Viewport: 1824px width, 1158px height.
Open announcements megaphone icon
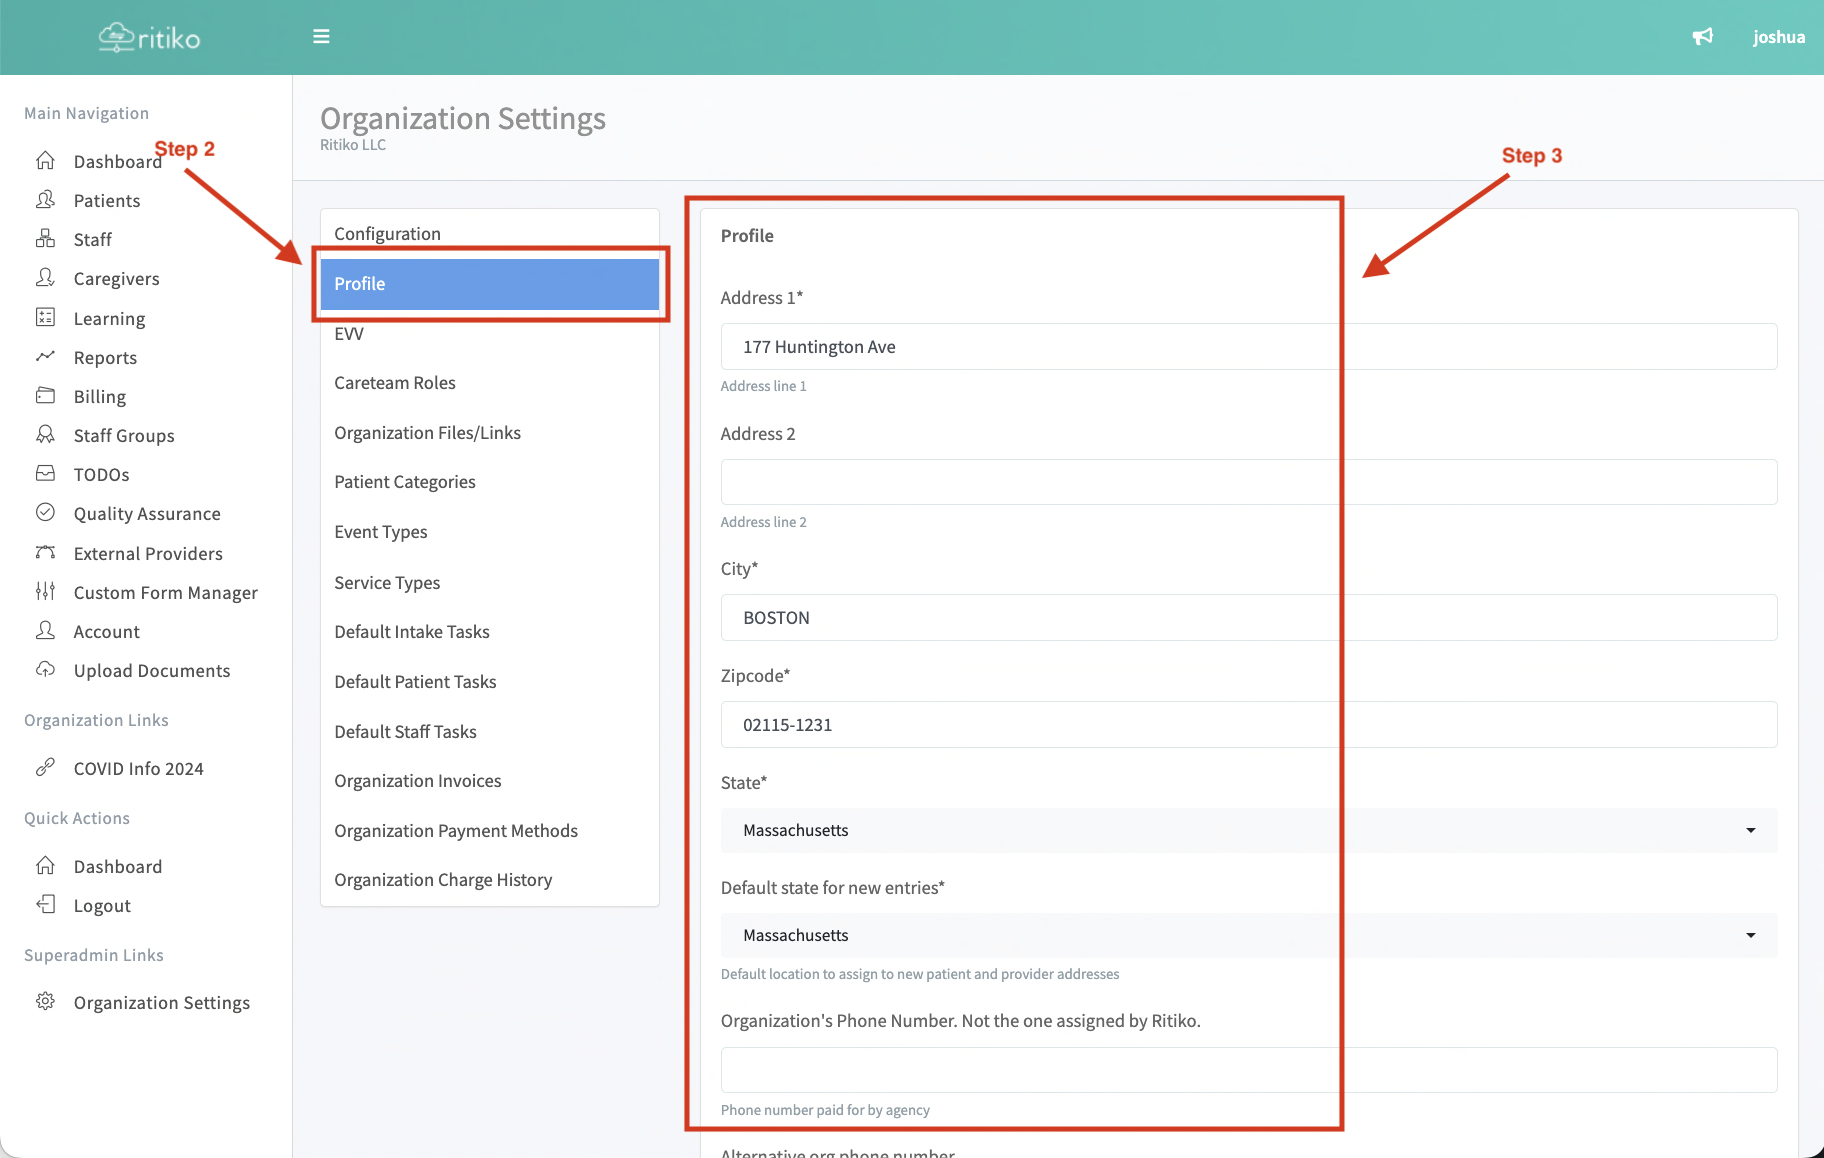pos(1702,37)
